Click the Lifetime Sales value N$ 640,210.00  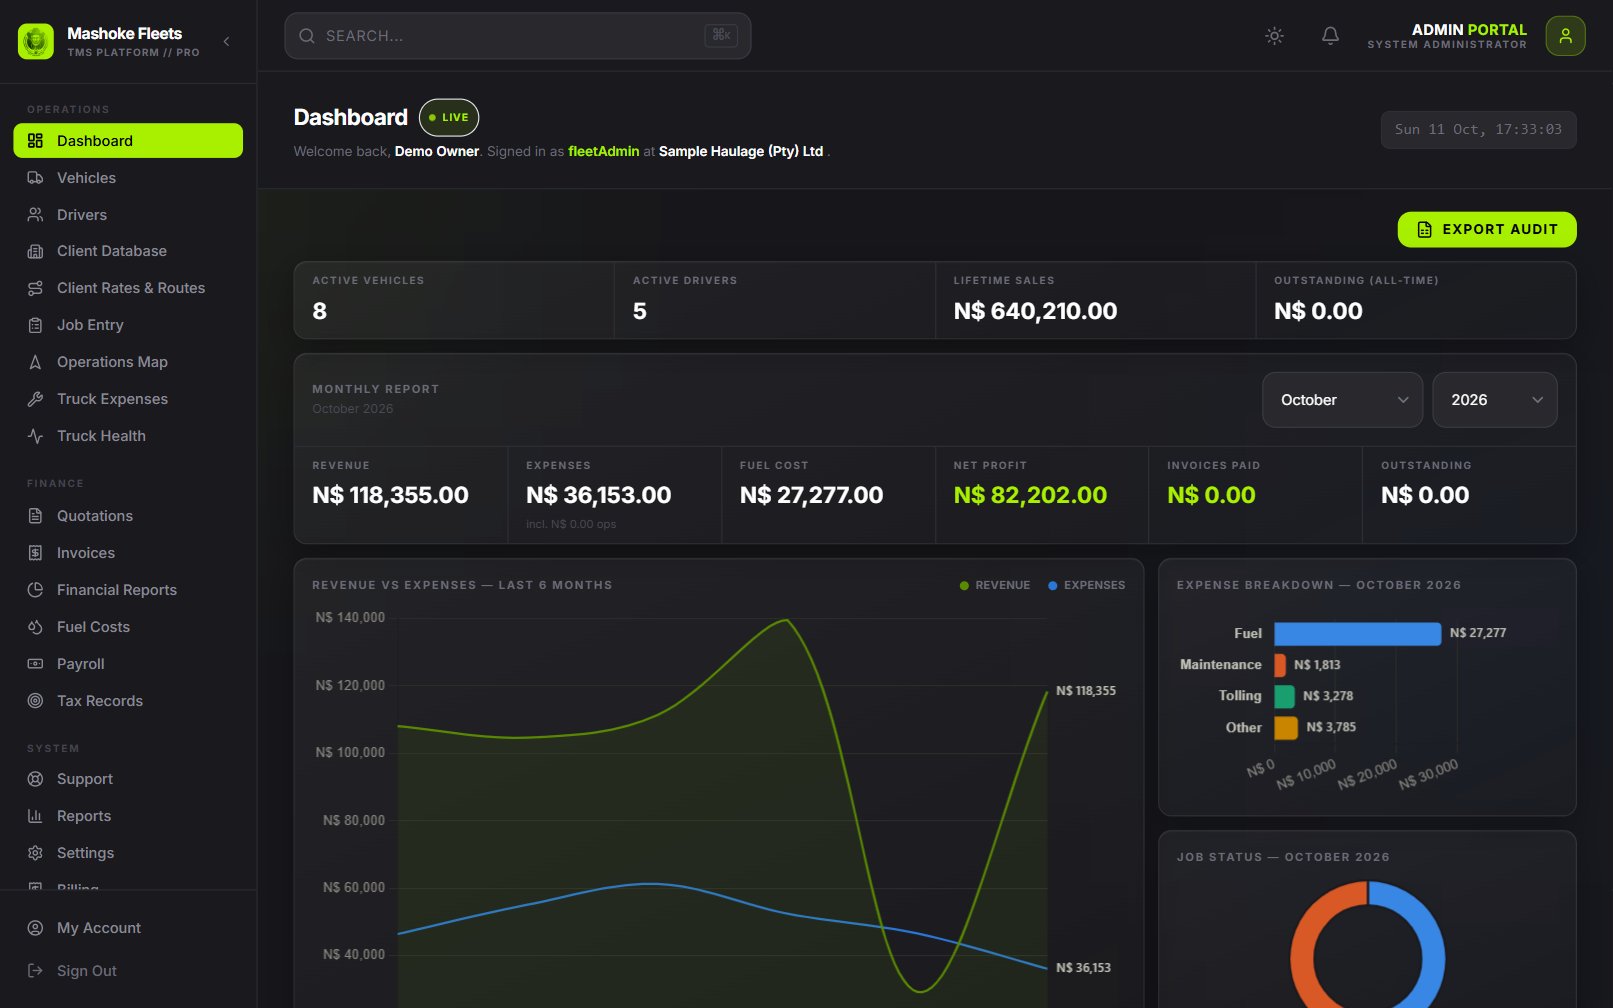pos(1035,311)
